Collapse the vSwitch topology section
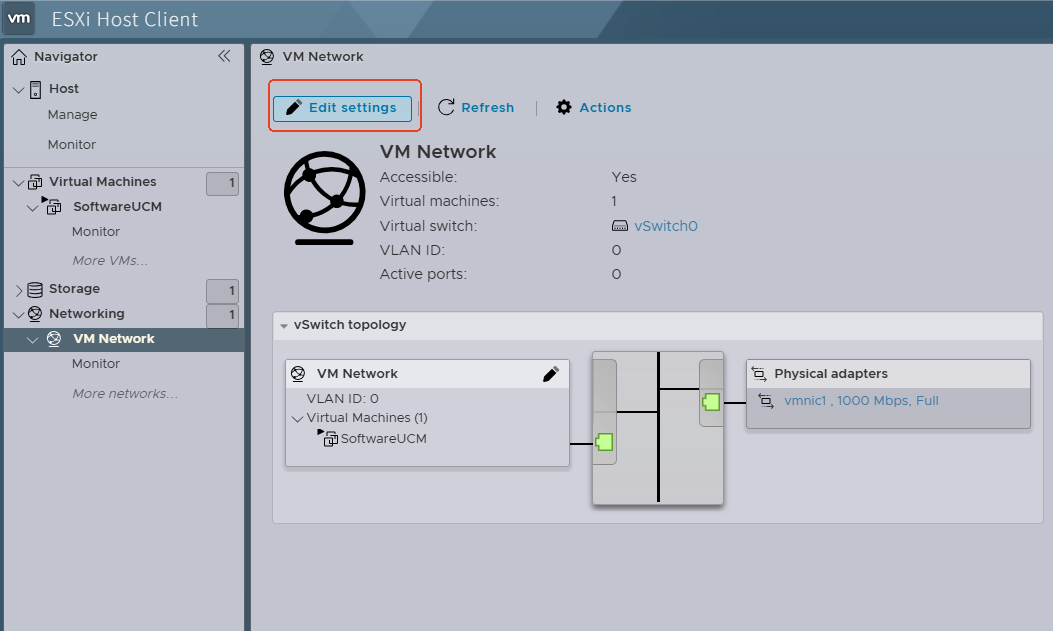1053x631 pixels. click(284, 326)
